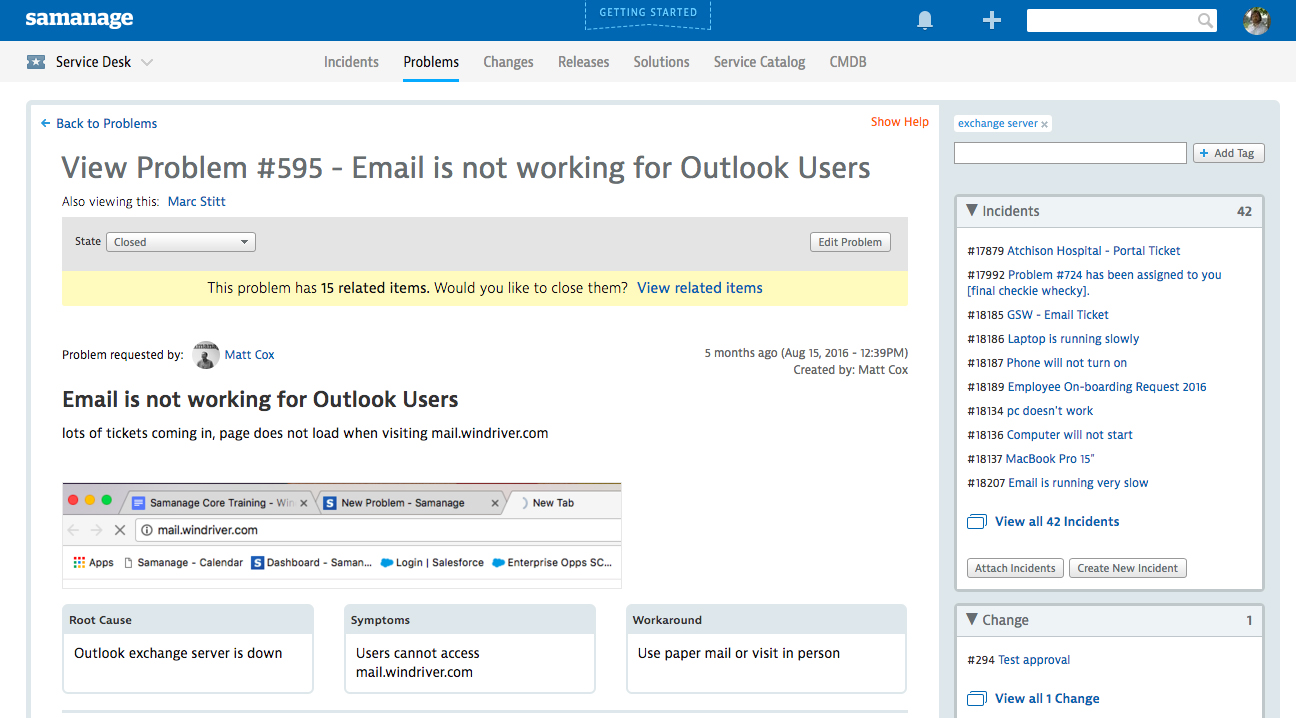Screen dimensions: 1296x718
Task: Click the stack icon beside View all 42 Incidents
Action: 977,522
